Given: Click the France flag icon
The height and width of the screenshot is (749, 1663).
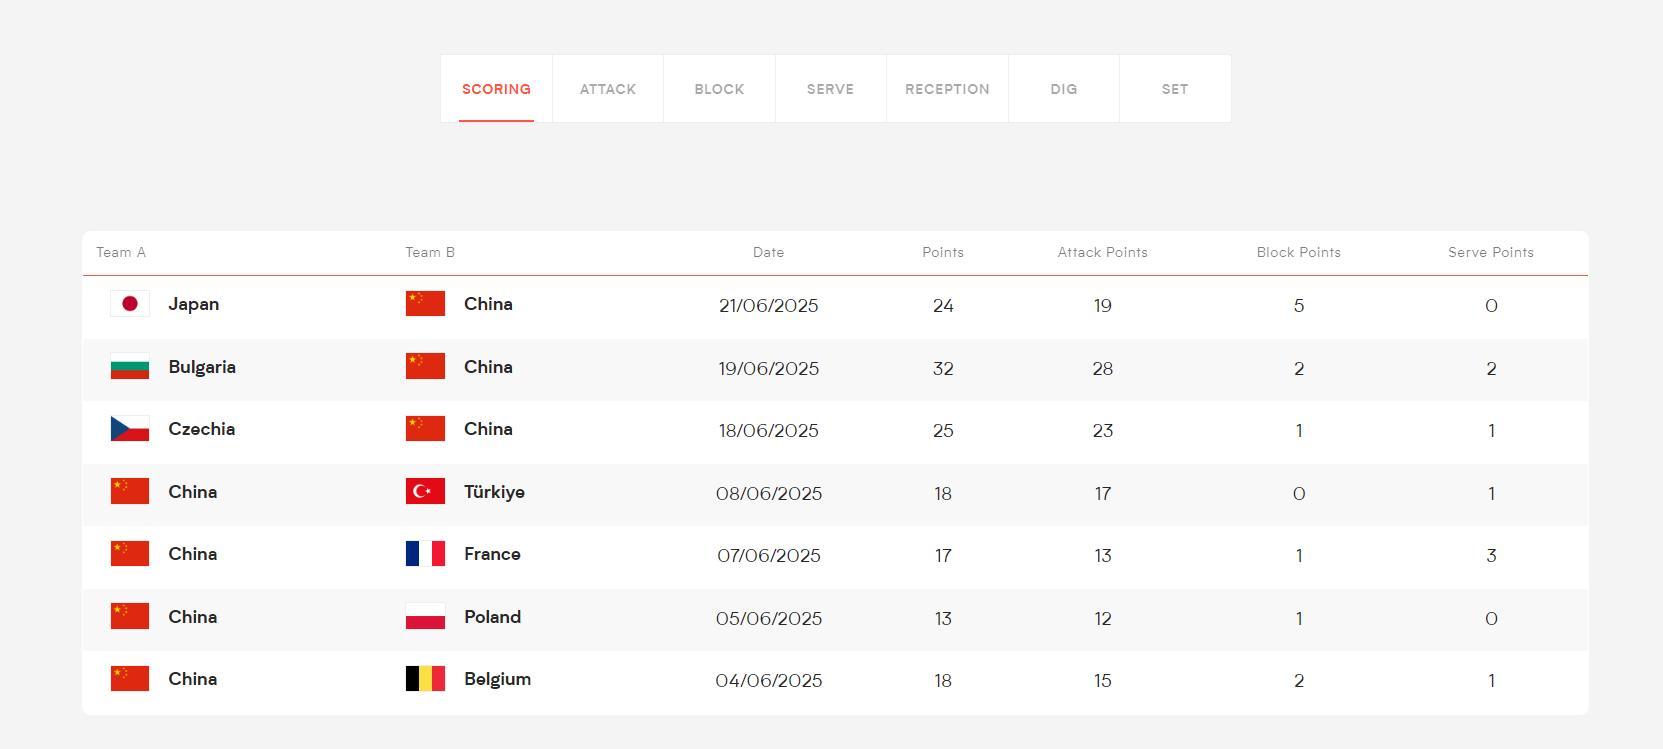Looking at the screenshot, I should tap(425, 554).
